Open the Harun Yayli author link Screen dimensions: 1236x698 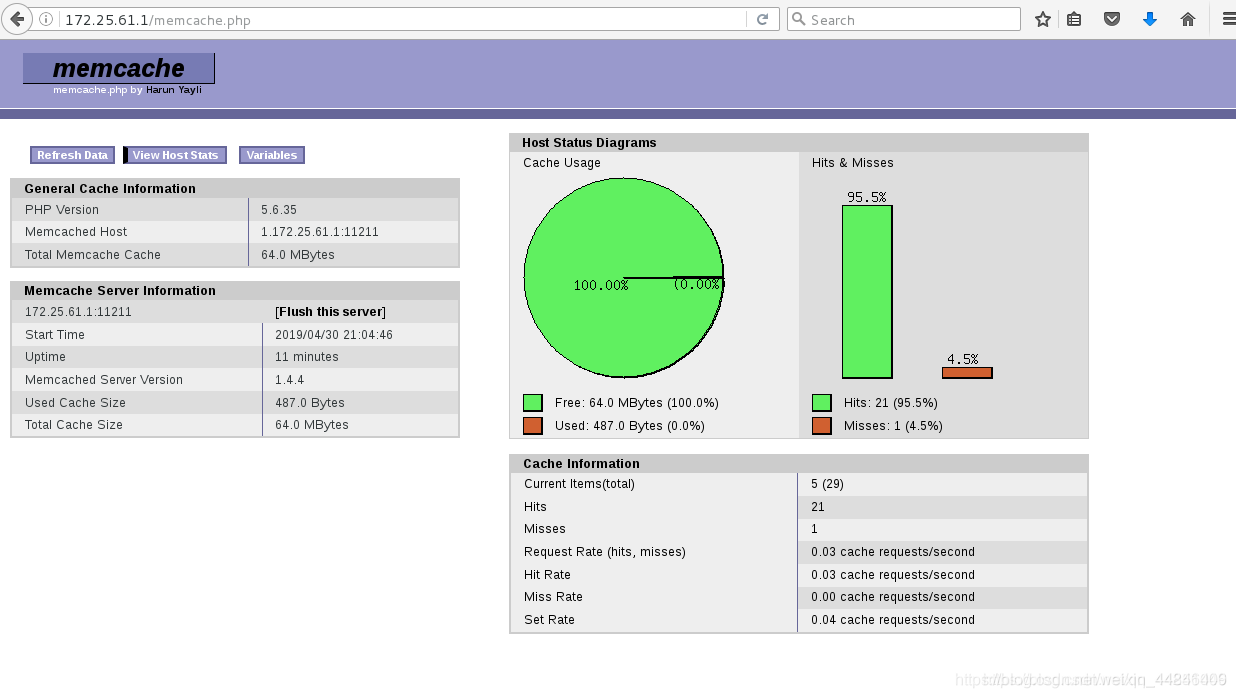tap(174, 90)
